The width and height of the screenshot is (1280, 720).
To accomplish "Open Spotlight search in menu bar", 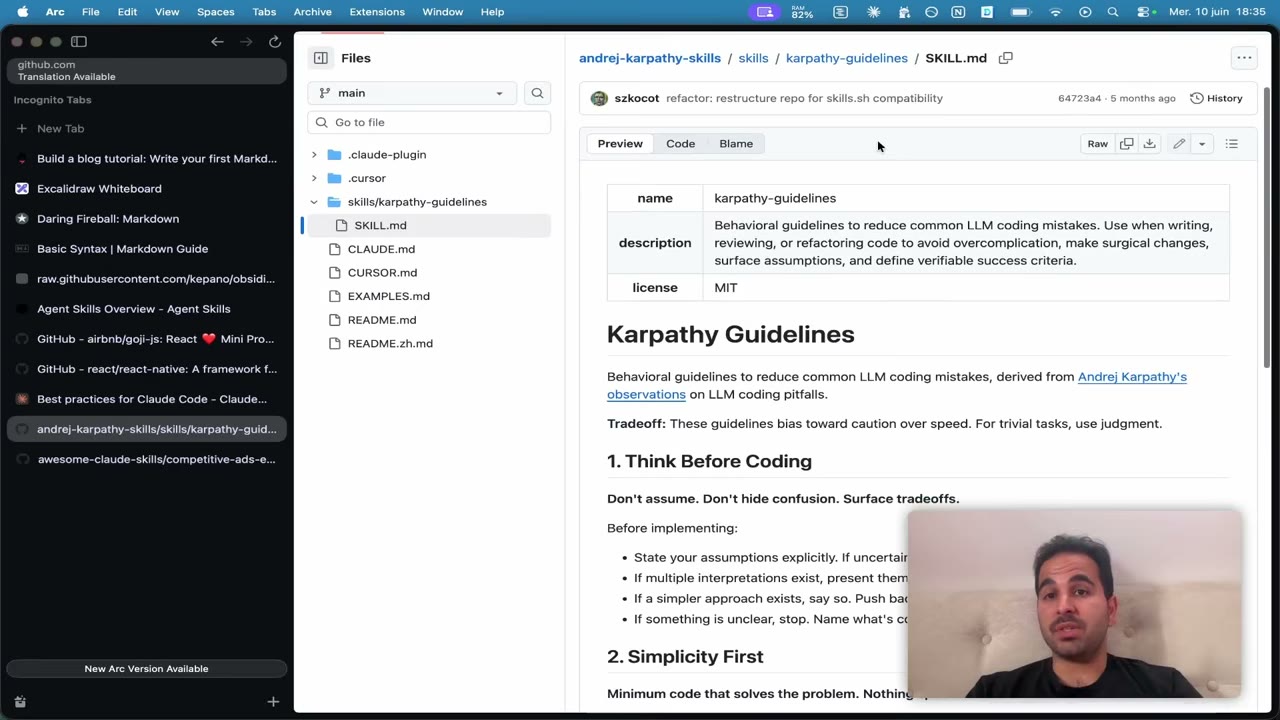I will point(1113,12).
